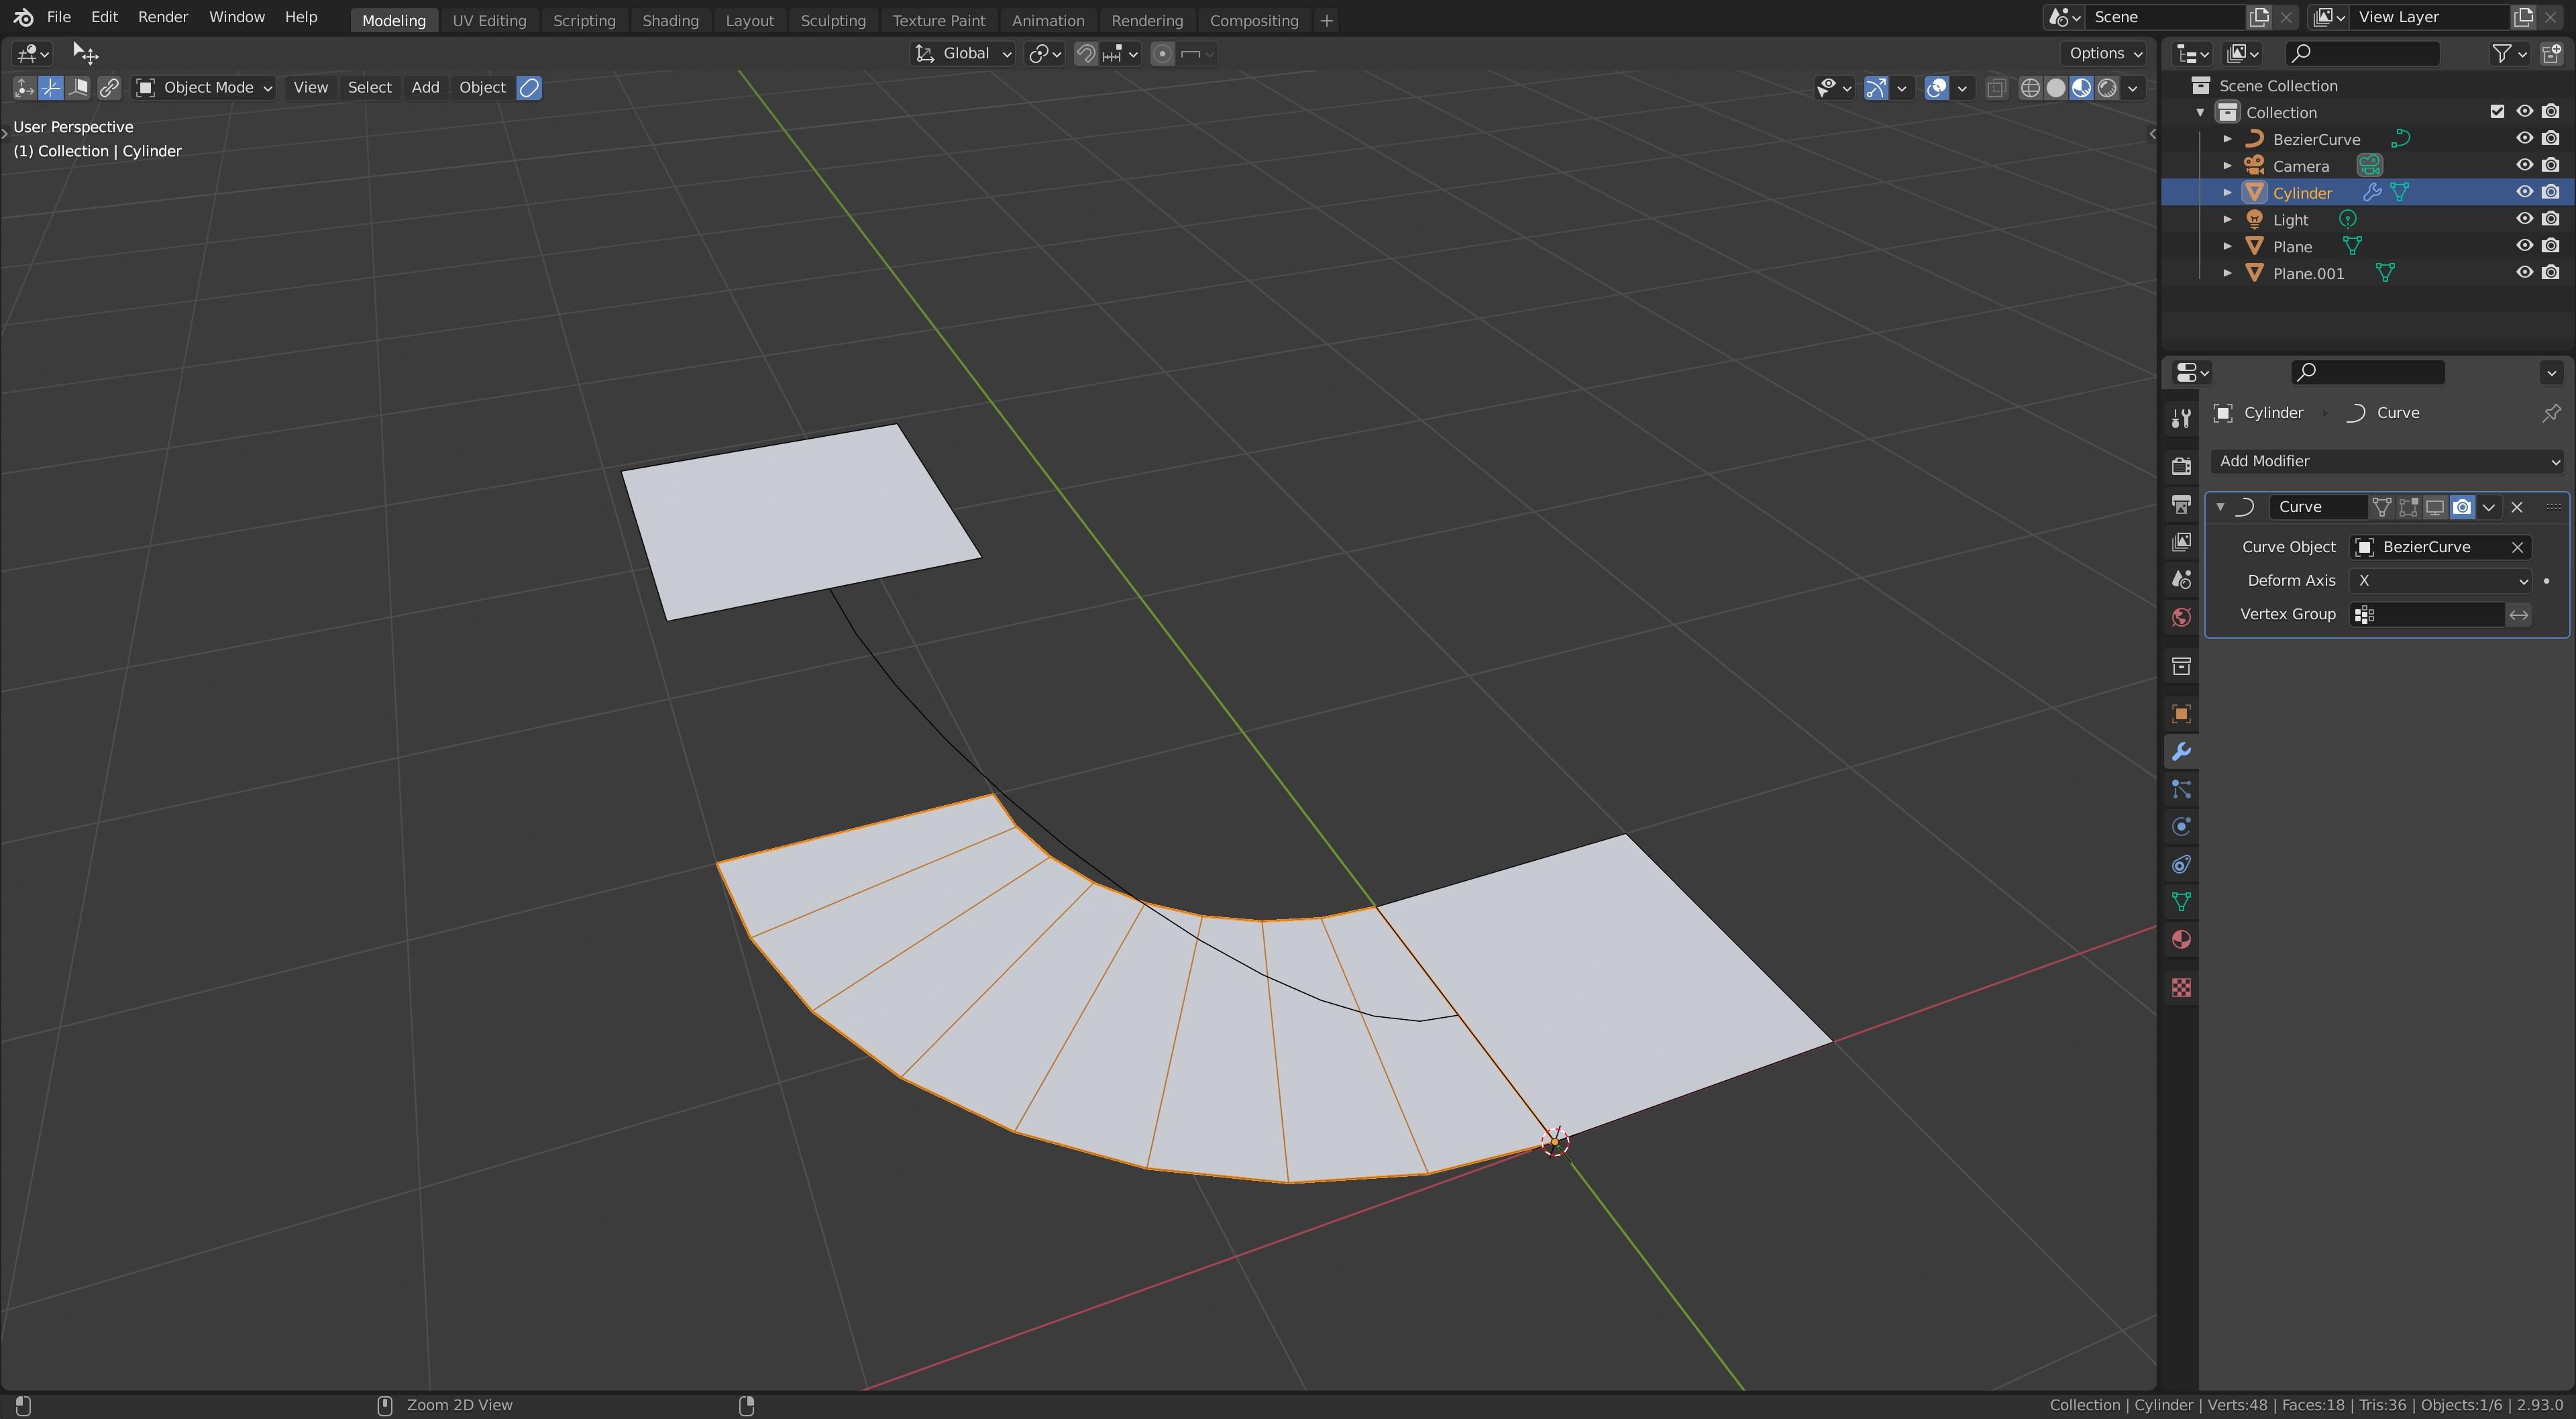Screen dimensions: 2576x1419
Task: Toggle Cylinder visibility eye in outliner
Action: coord(2524,192)
